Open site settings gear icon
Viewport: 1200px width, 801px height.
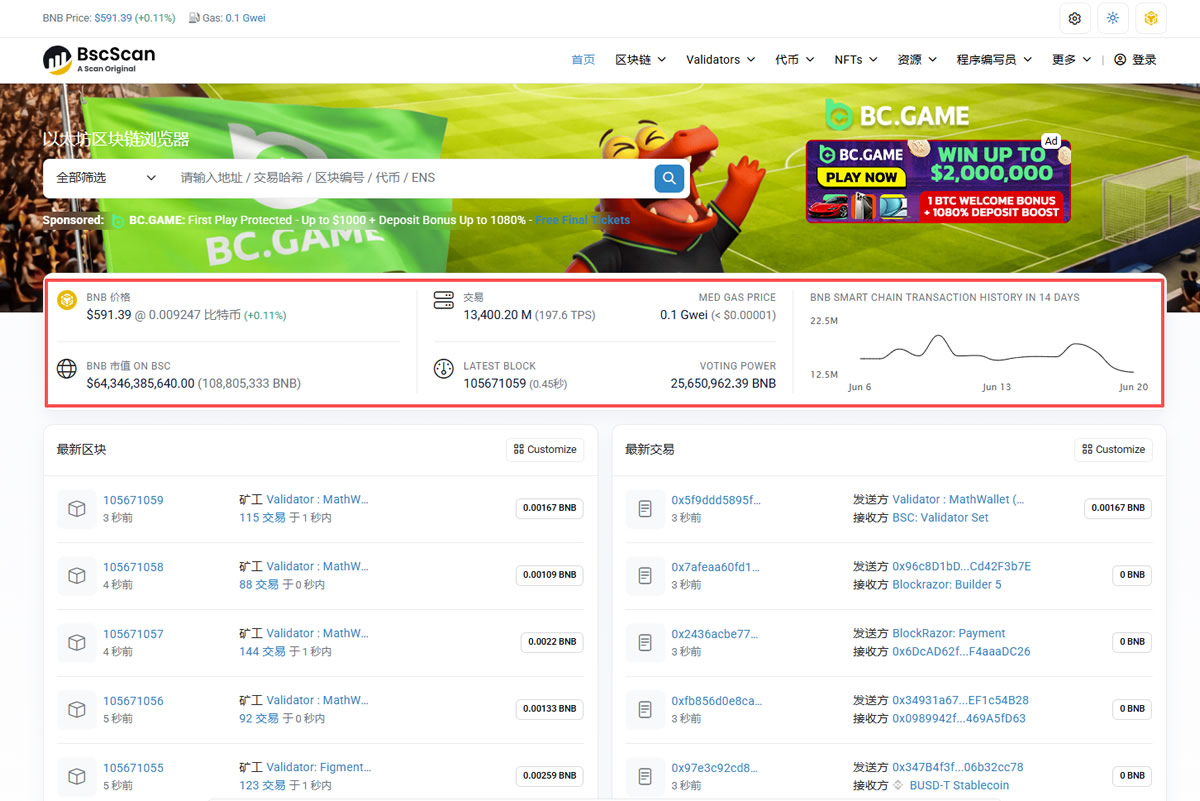[x=1075, y=18]
